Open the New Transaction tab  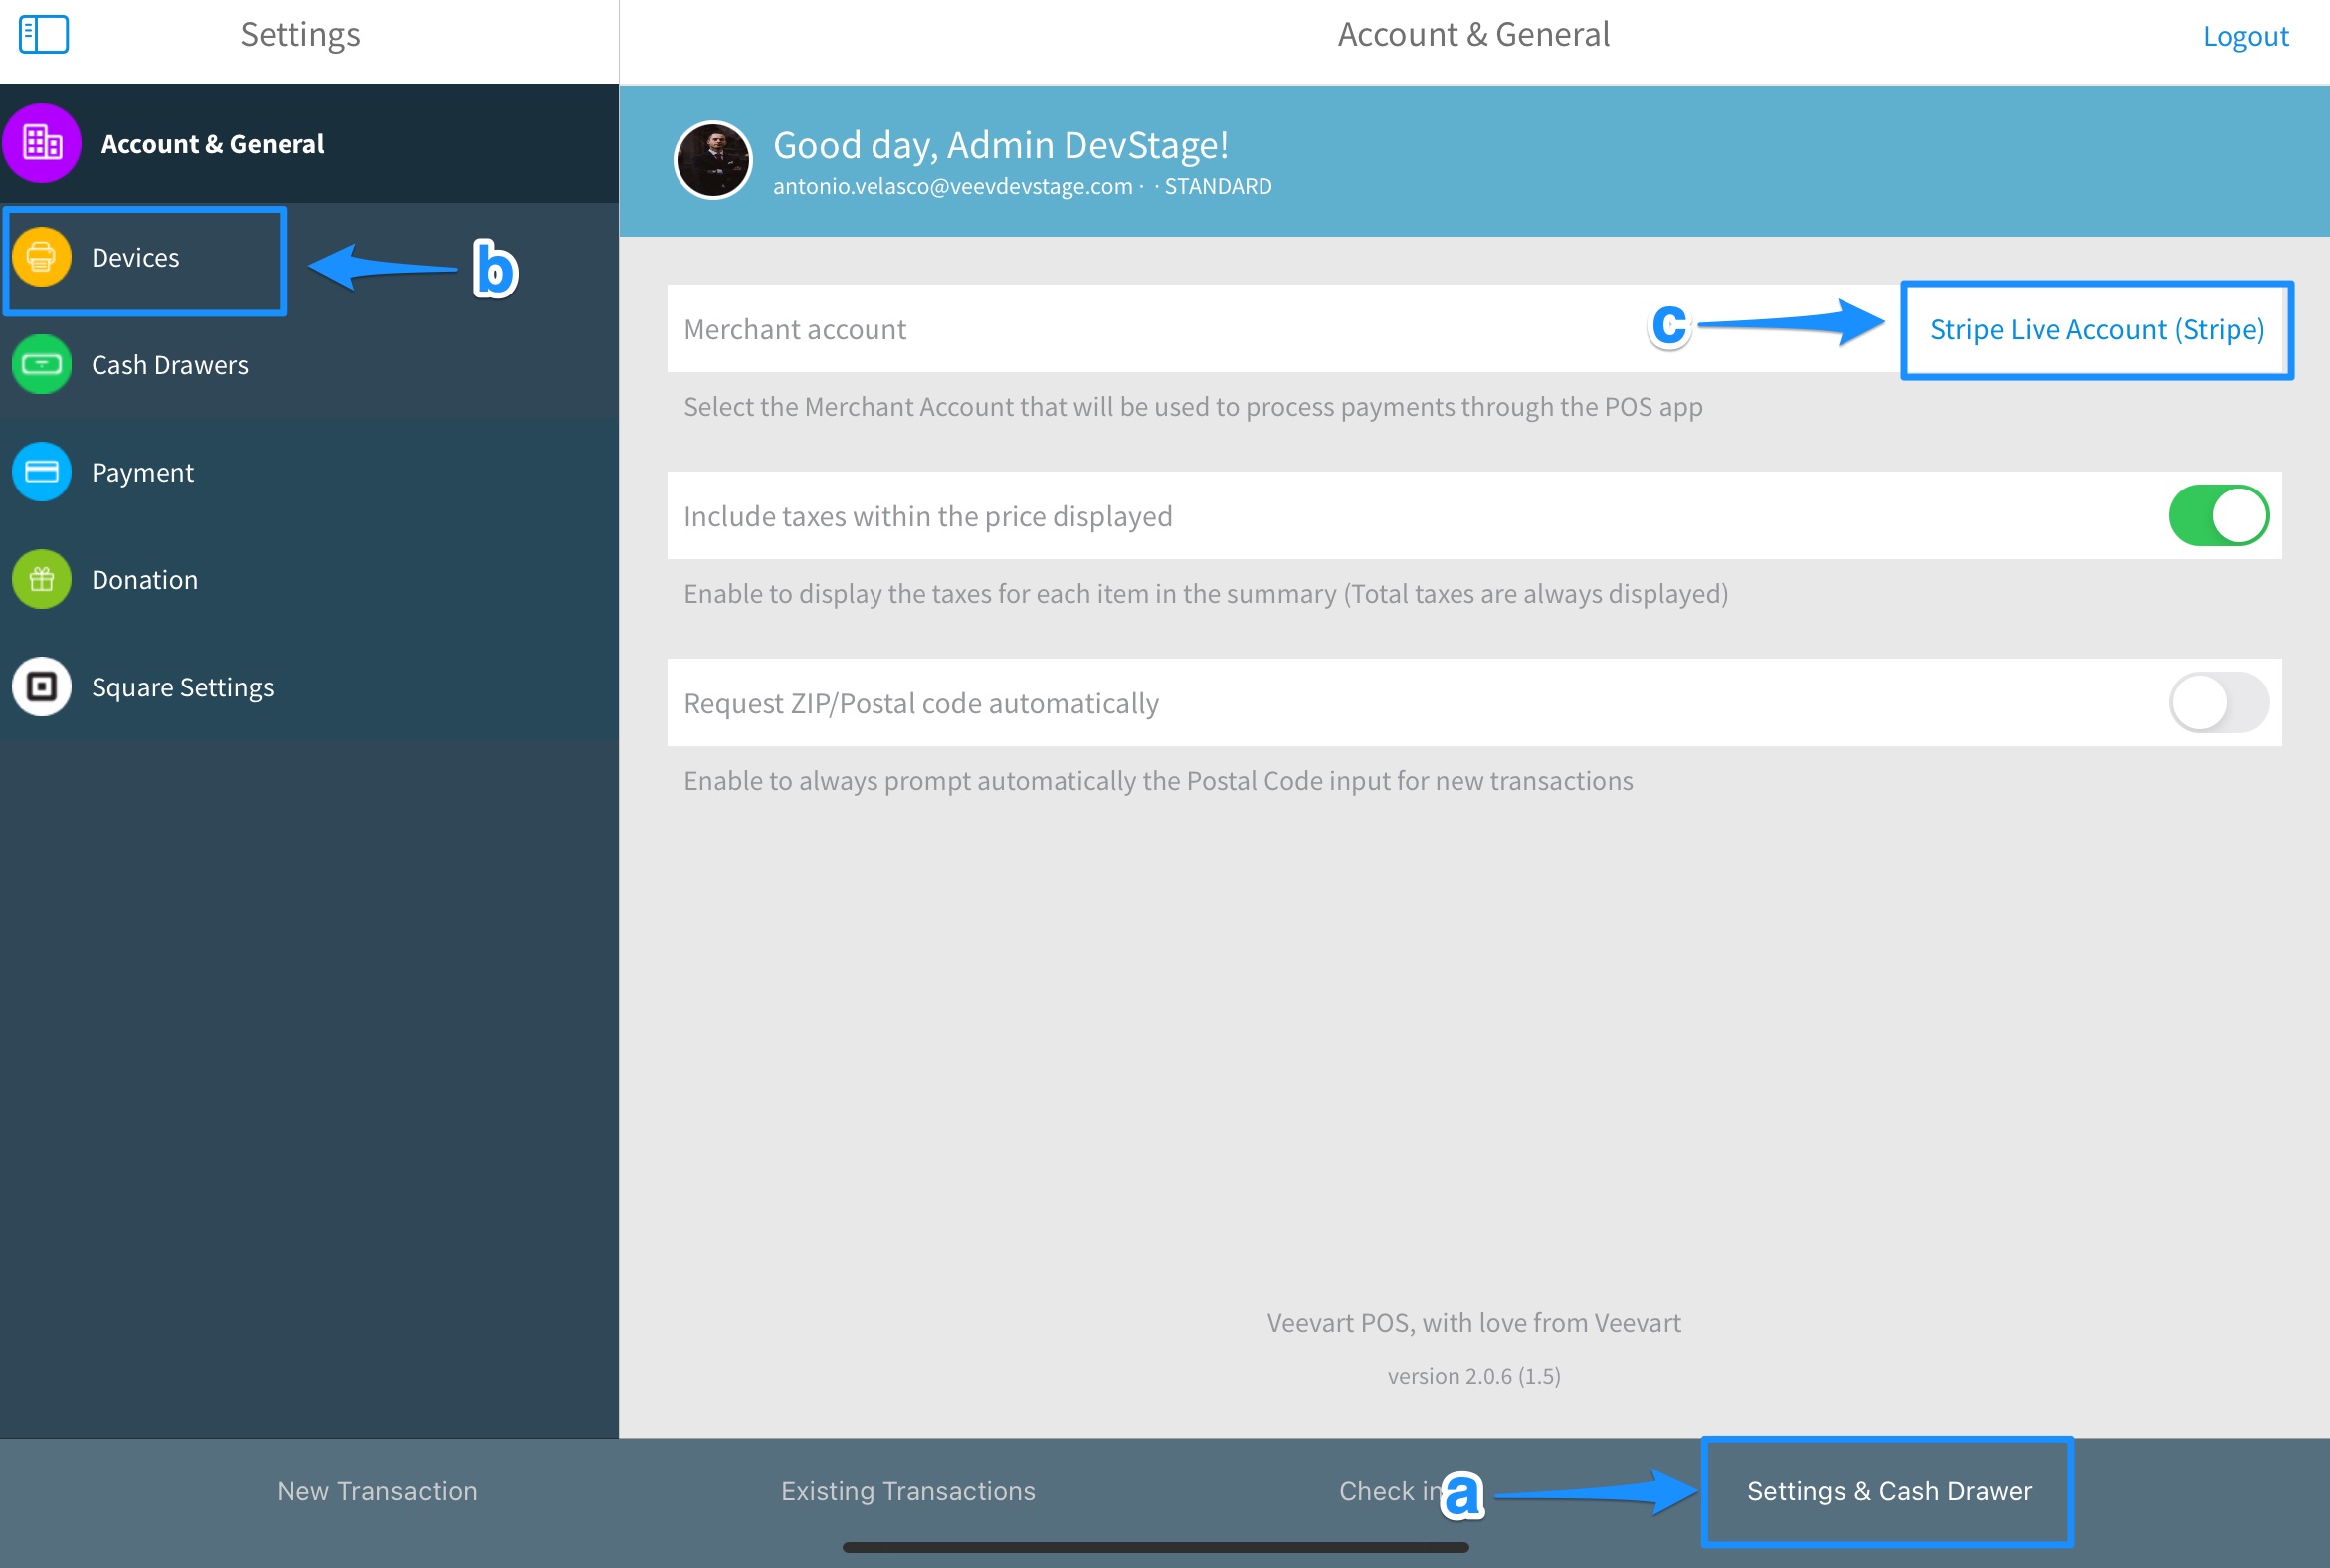click(377, 1491)
